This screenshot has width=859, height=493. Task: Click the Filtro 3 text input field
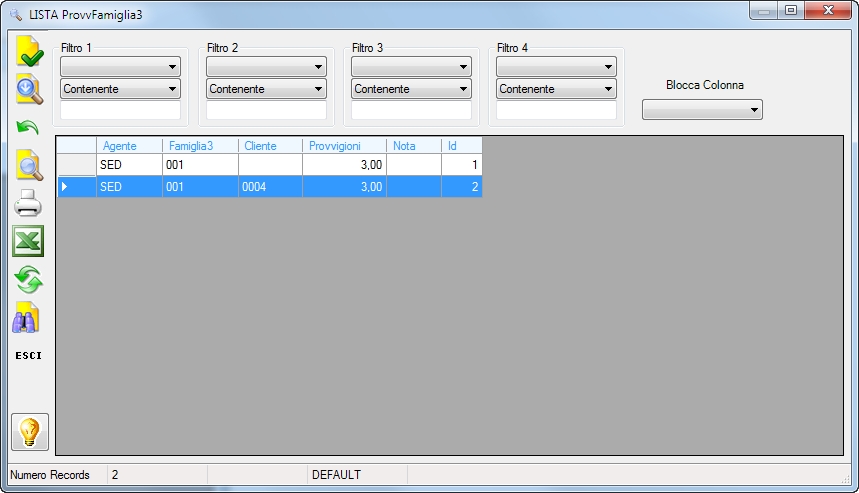click(x=411, y=110)
